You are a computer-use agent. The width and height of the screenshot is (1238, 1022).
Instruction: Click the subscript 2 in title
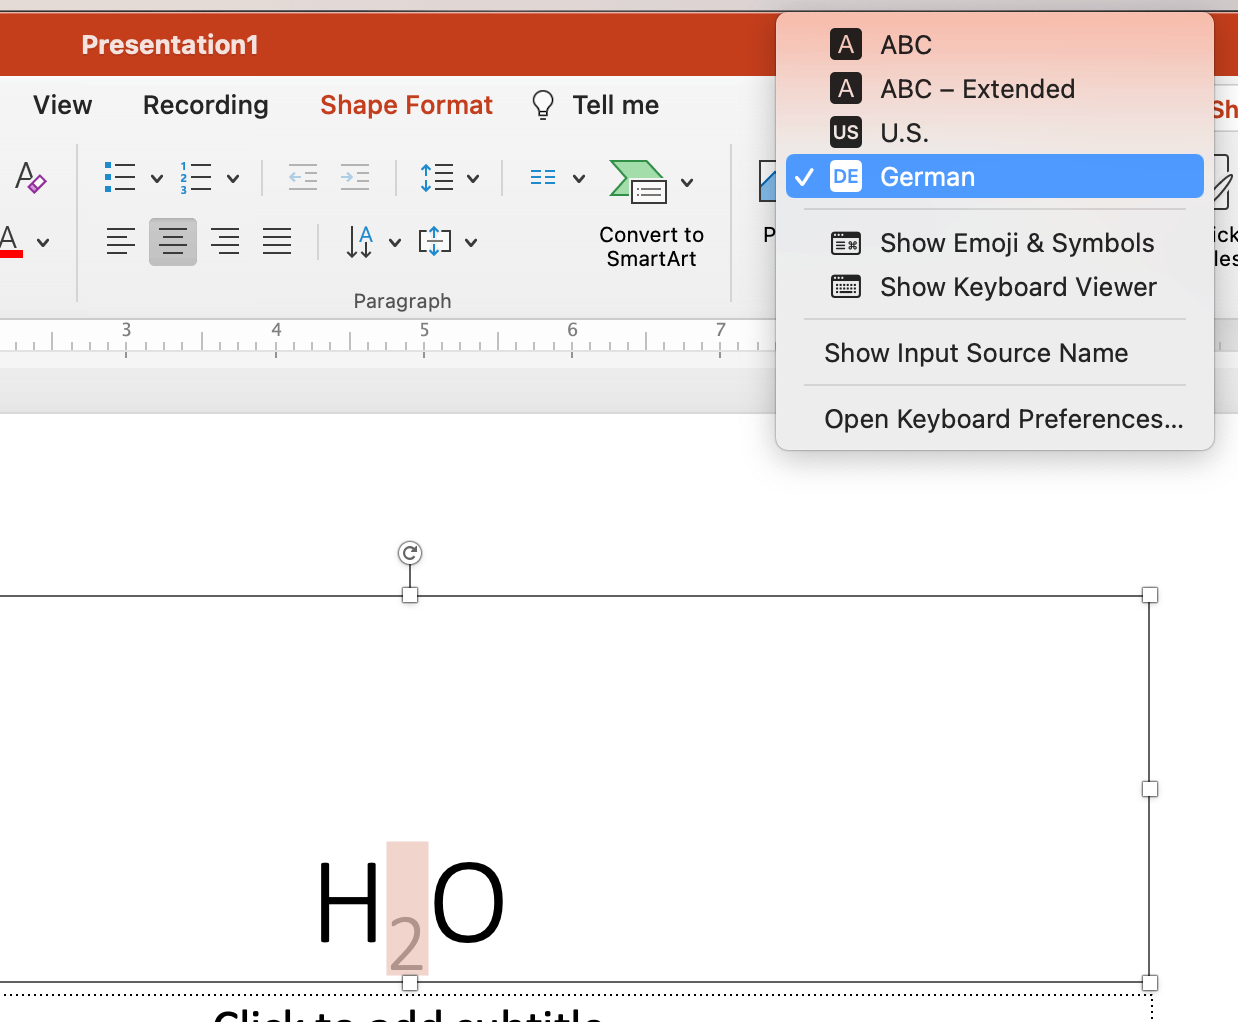click(407, 942)
